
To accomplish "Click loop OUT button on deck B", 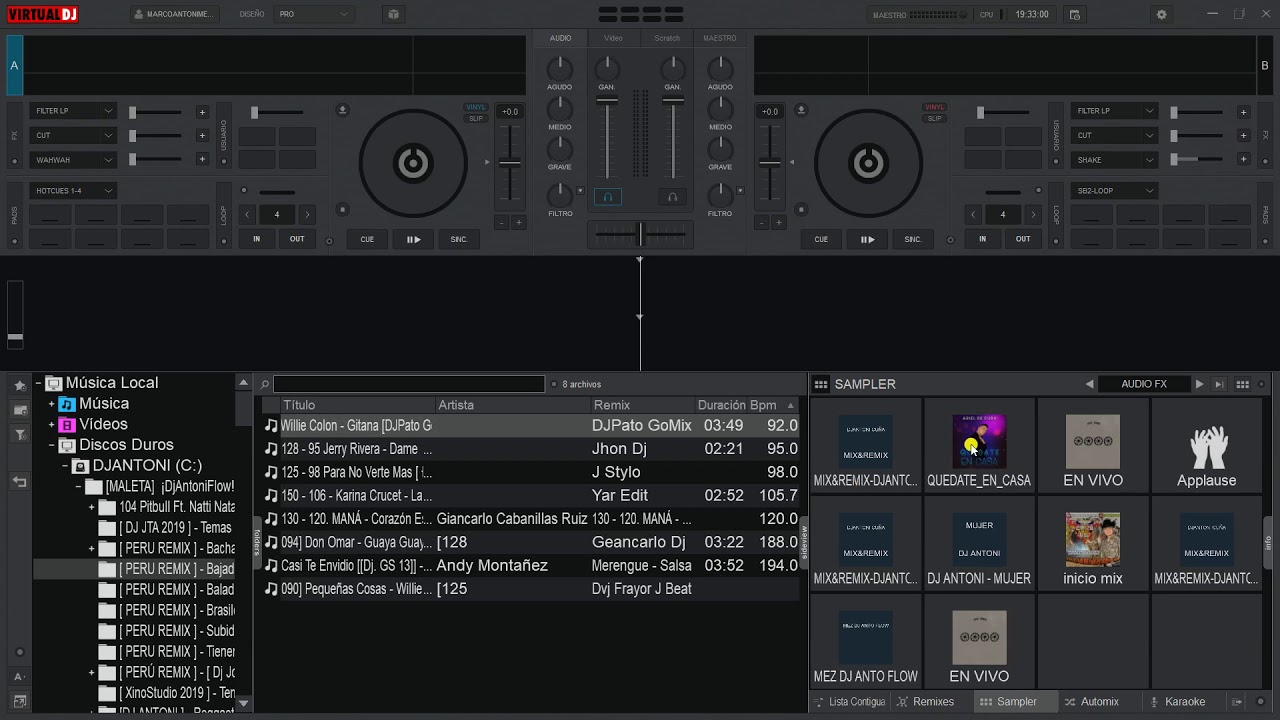I will 1023,239.
